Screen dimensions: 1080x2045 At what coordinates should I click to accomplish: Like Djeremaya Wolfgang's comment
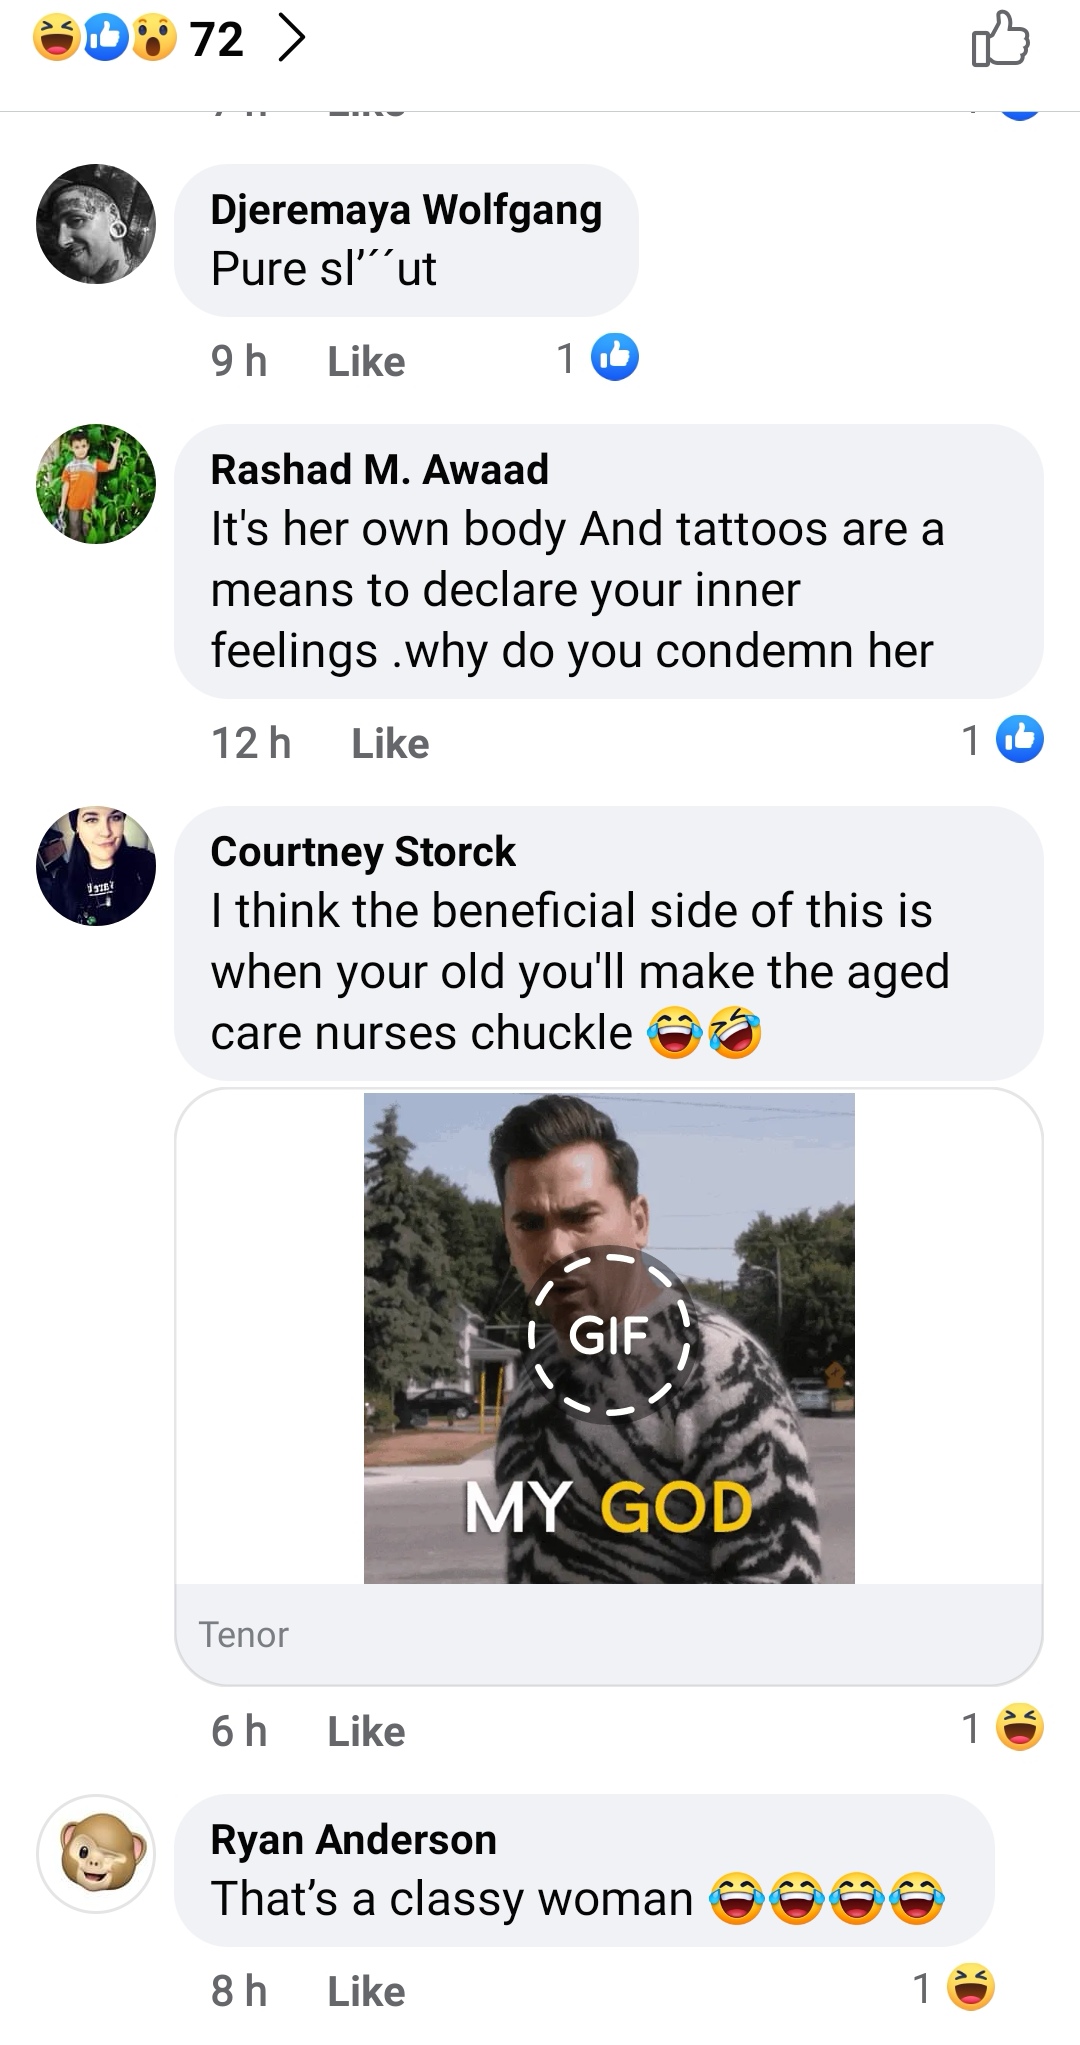tap(366, 361)
